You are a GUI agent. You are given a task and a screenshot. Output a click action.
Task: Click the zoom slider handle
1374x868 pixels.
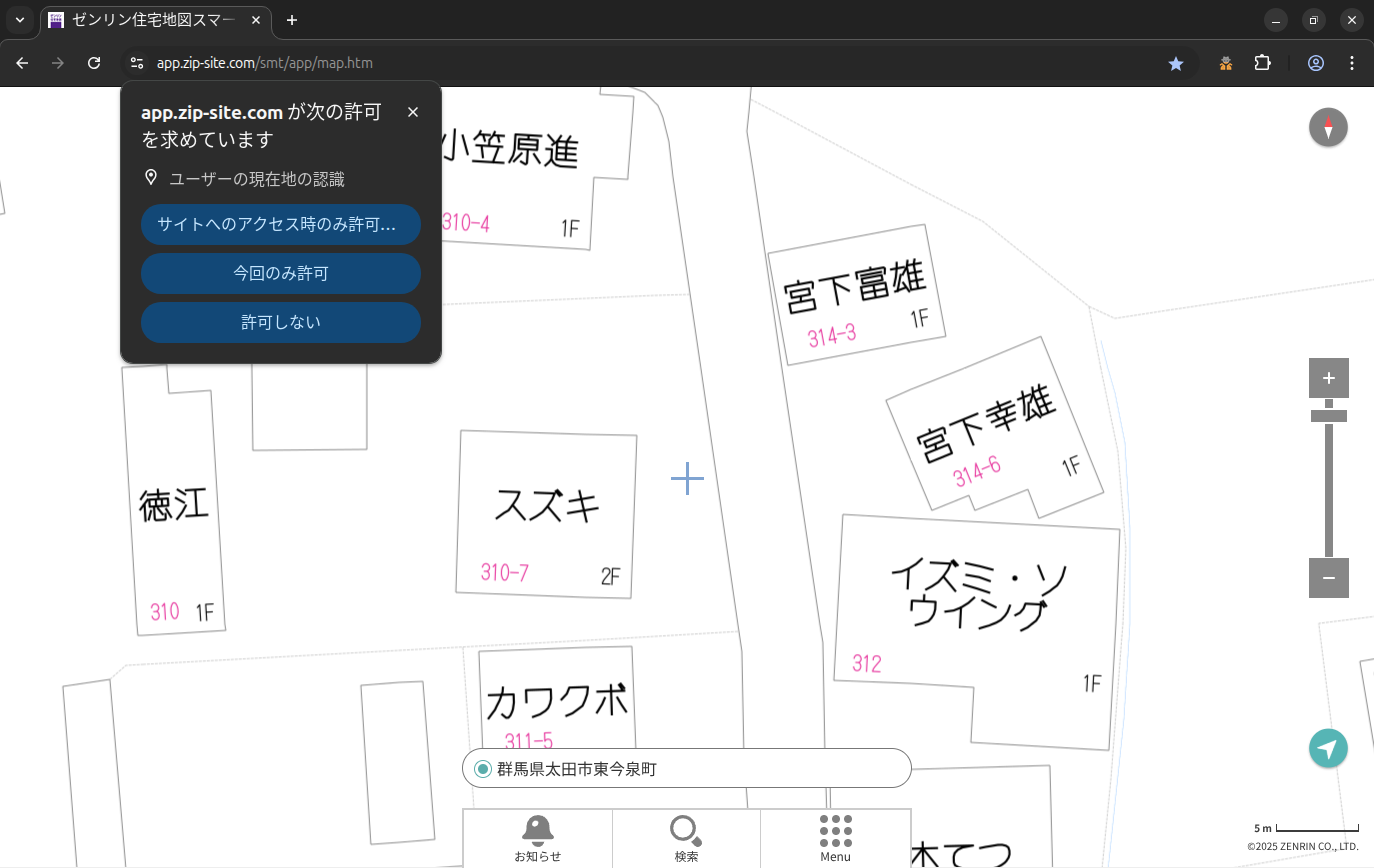[1328, 415]
